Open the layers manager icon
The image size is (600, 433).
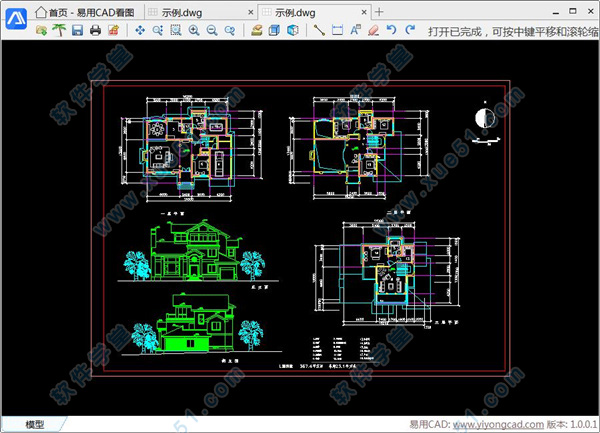(x=257, y=31)
